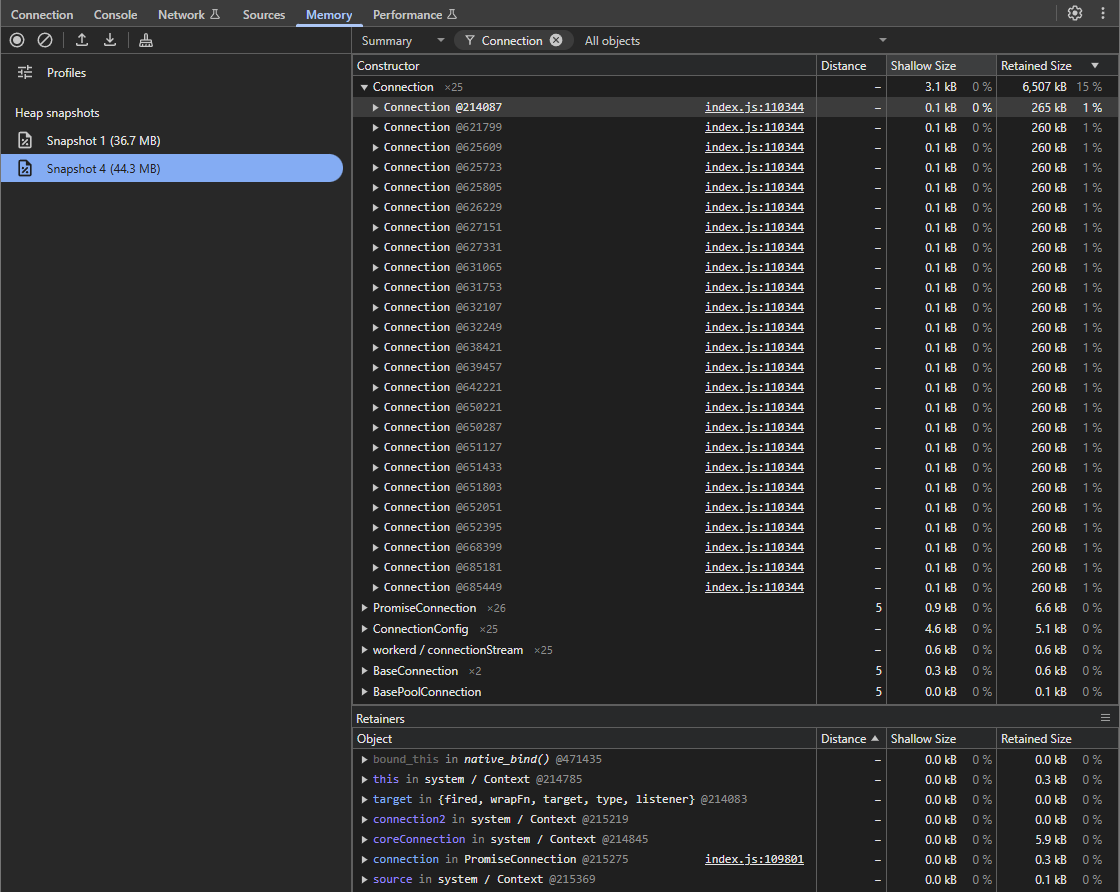
Task: Switch to the Sources tab
Action: coord(263,14)
